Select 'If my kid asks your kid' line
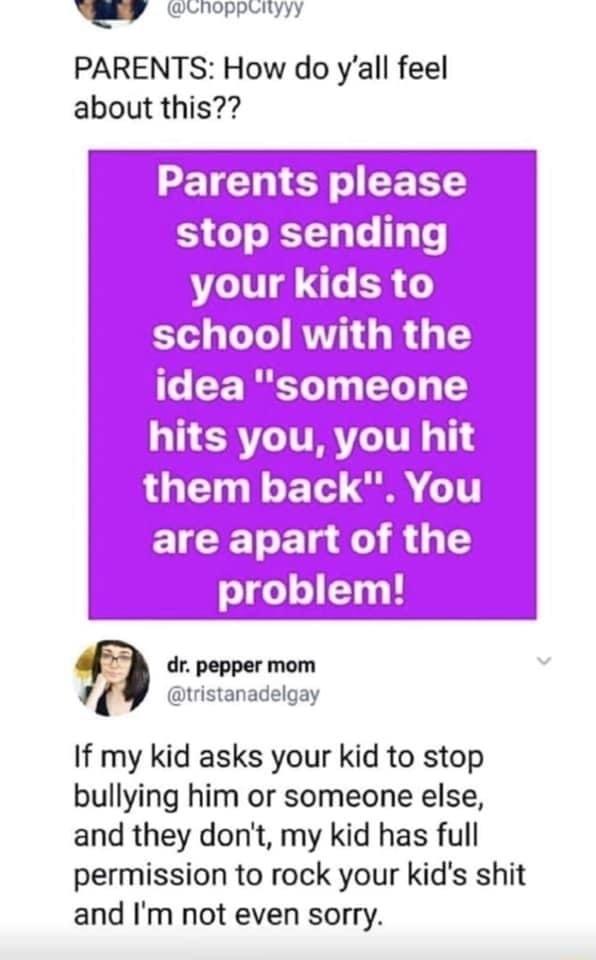 point(279,758)
